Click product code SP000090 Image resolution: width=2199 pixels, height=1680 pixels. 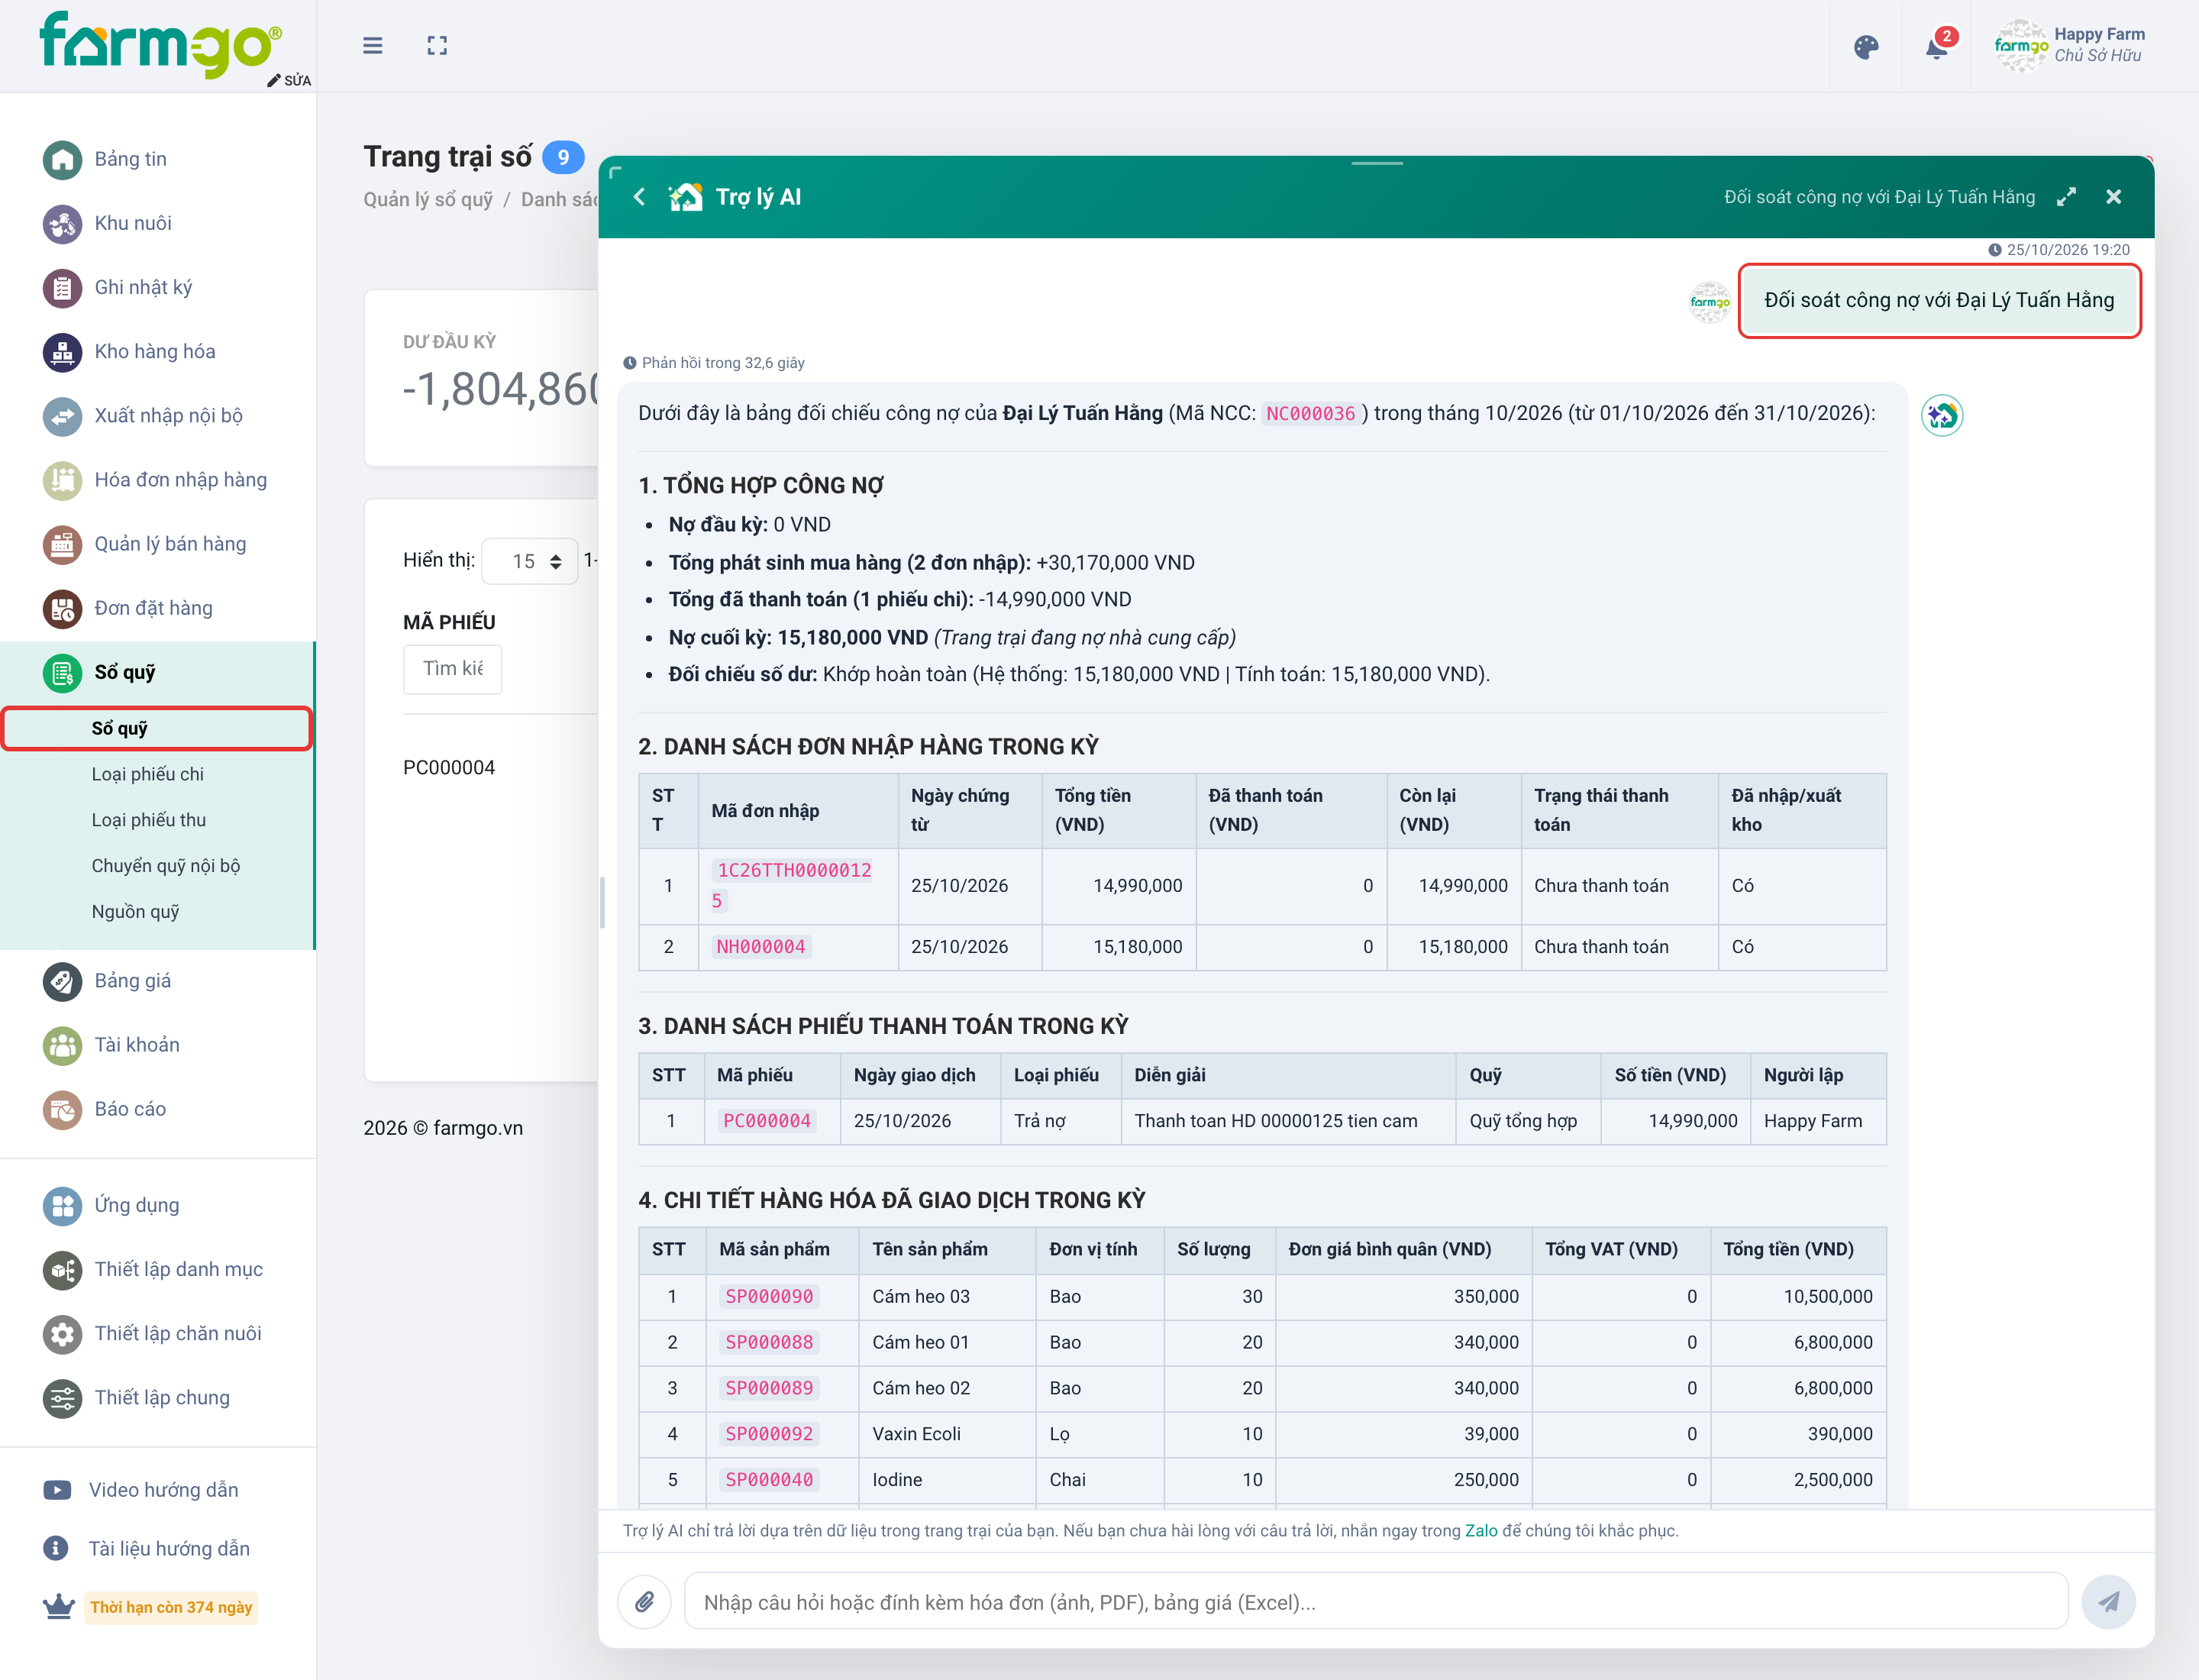coord(769,1296)
